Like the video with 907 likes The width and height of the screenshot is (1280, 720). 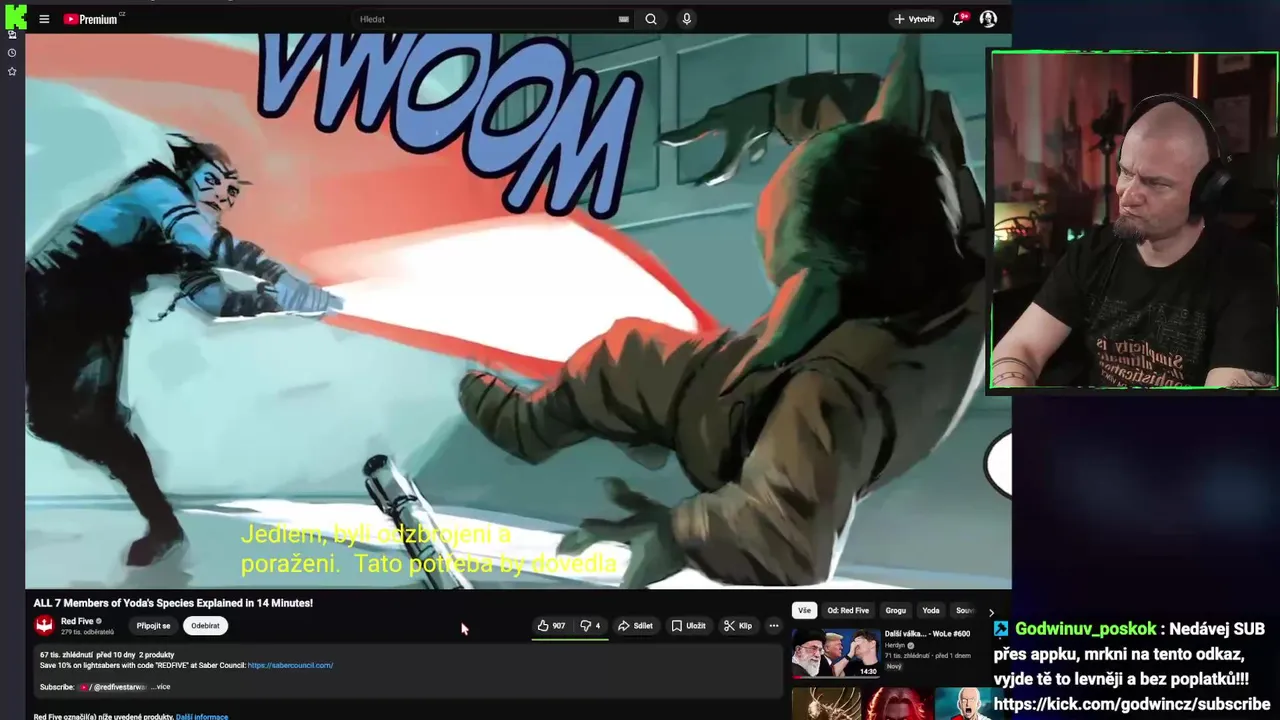[x=551, y=626]
